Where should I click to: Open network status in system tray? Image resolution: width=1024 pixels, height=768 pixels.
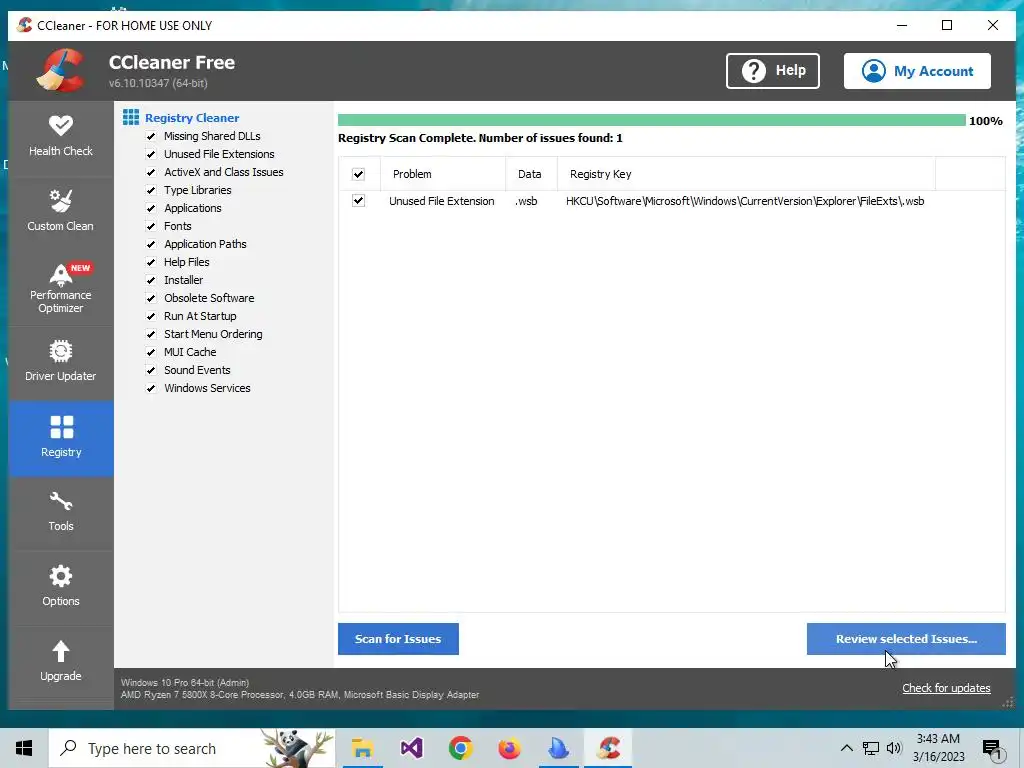(x=871, y=748)
